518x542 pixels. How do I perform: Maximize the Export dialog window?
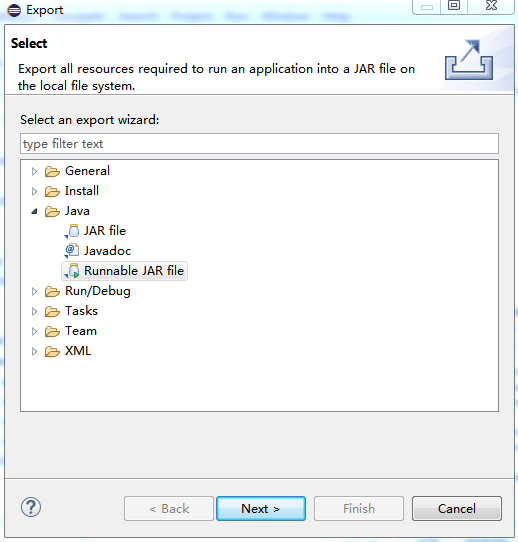tap(454, 6)
